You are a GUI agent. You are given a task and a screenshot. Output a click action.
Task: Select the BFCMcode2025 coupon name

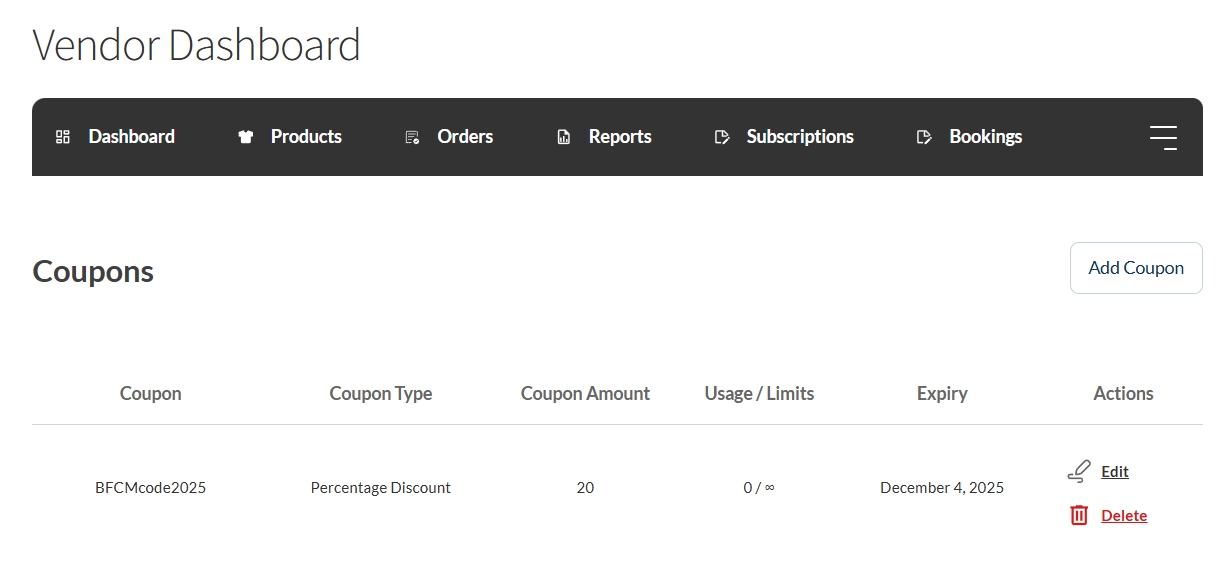[150, 488]
